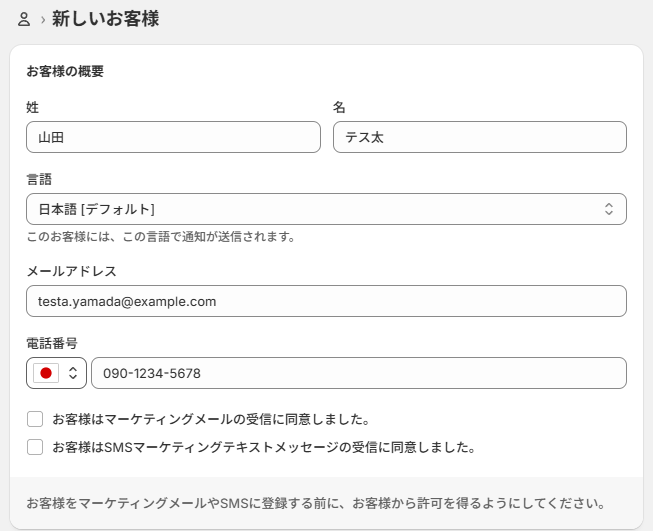Click the 新しいお客様 page title
653x531 pixels.
pos(105,18)
